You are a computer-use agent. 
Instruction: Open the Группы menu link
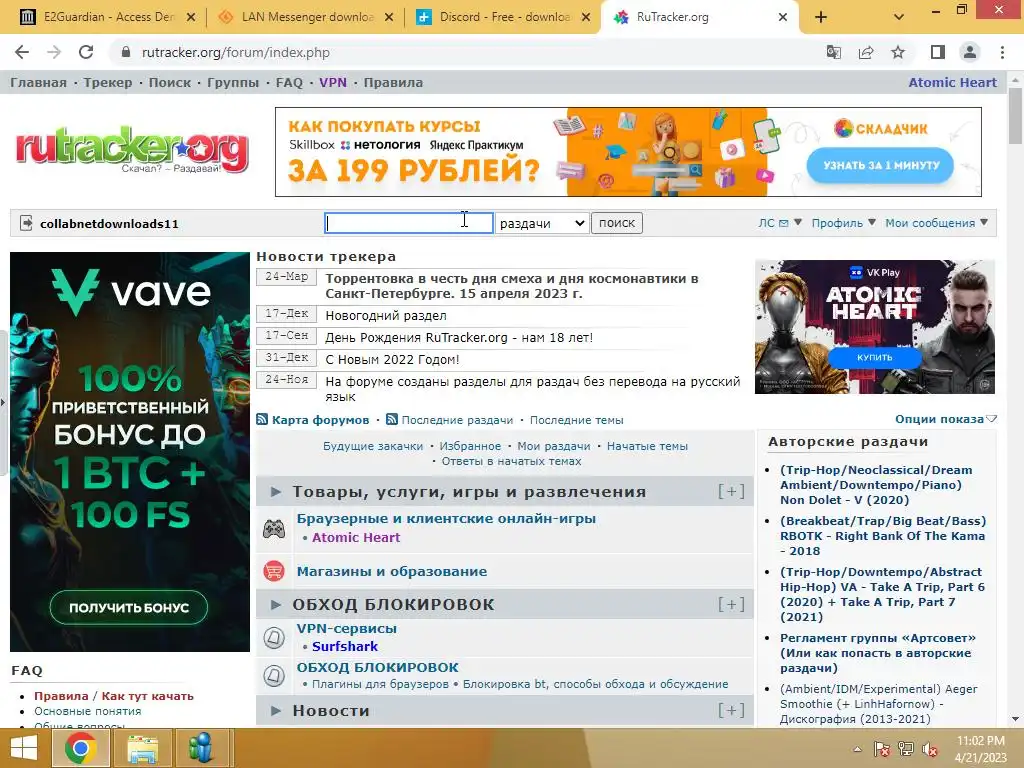(x=233, y=83)
